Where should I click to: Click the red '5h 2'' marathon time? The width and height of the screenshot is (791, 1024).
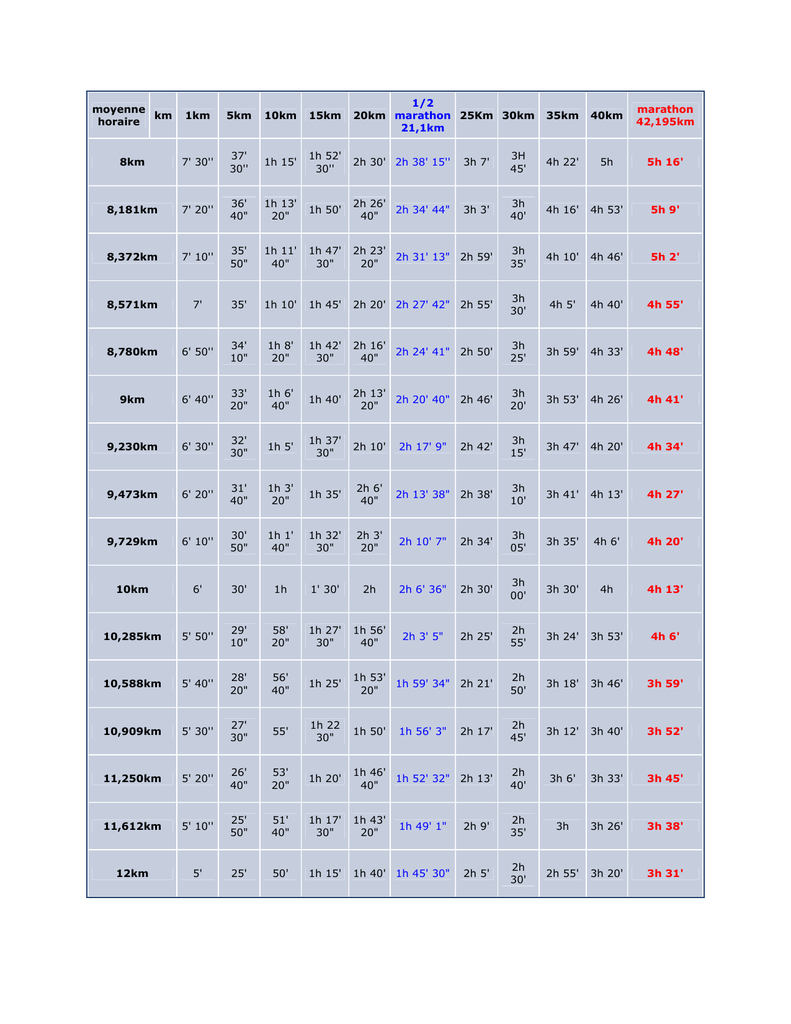click(x=665, y=257)
